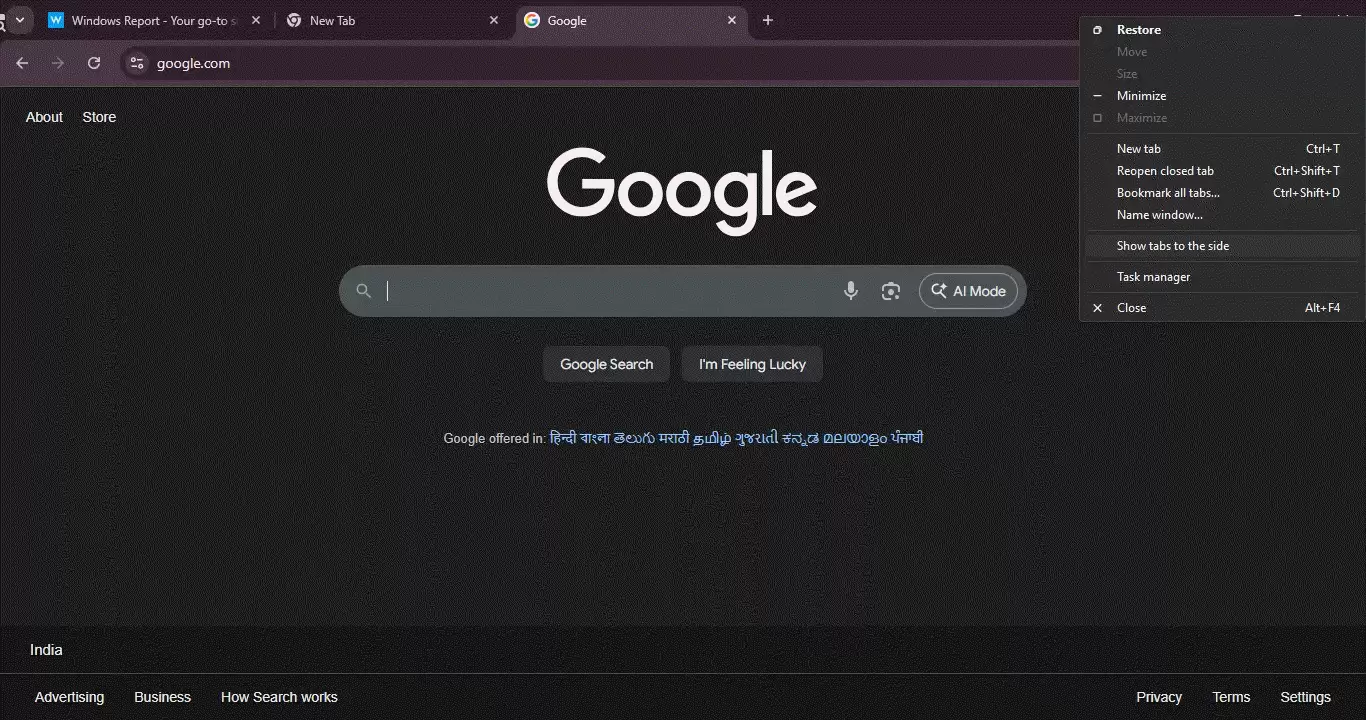Screen dimensions: 1366x720
Task: Open the site information icon in address bar
Action: point(136,62)
